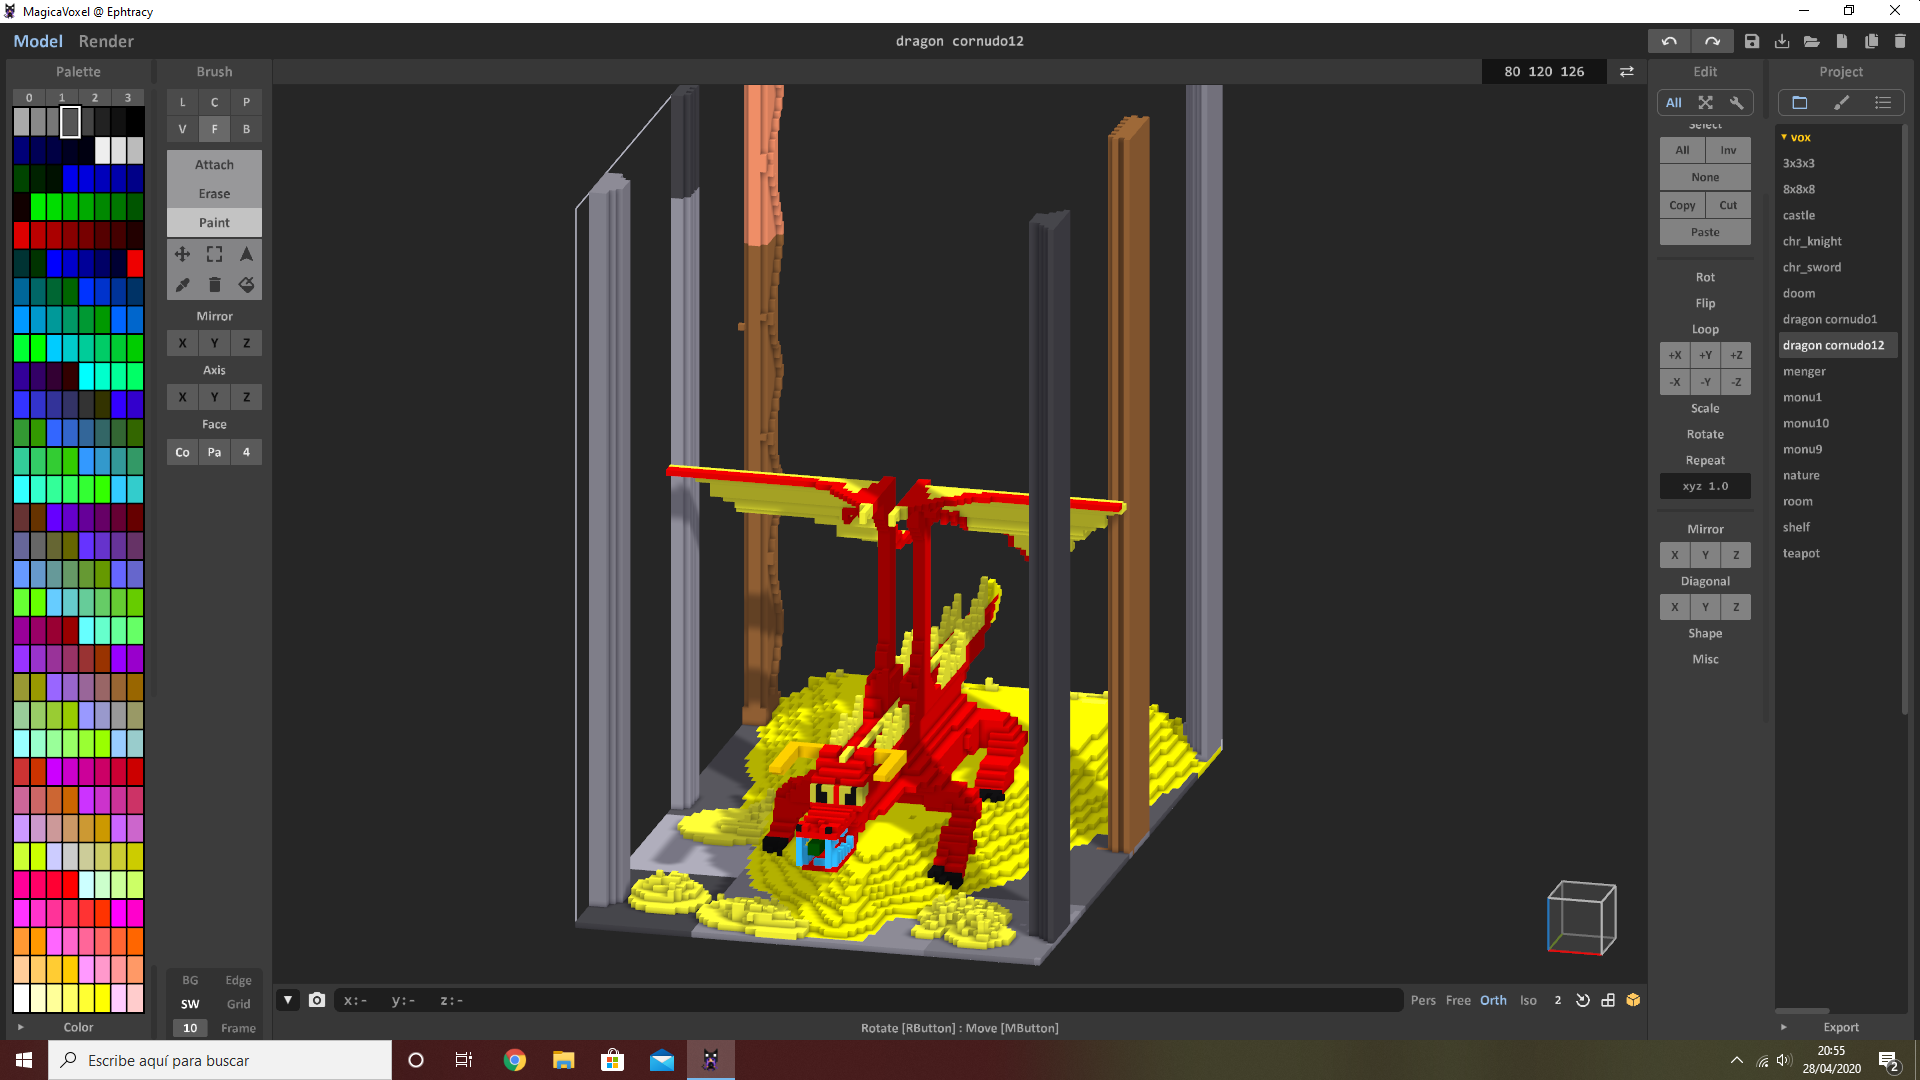1920x1080 pixels.
Task: Open the castle model in project list
Action: coord(1798,215)
